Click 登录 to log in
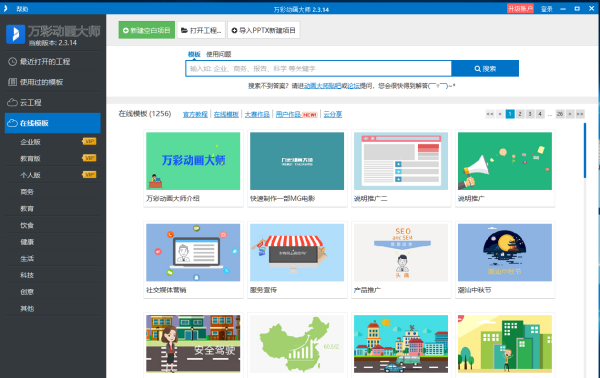 (x=546, y=9)
